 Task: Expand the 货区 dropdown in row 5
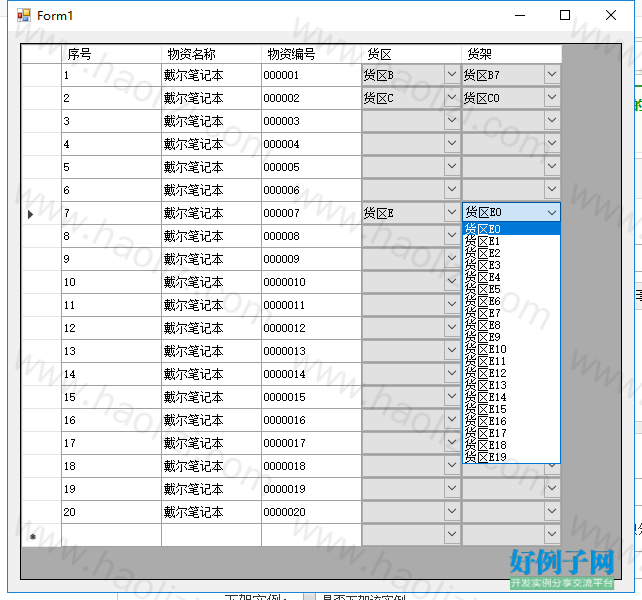[x=452, y=166]
